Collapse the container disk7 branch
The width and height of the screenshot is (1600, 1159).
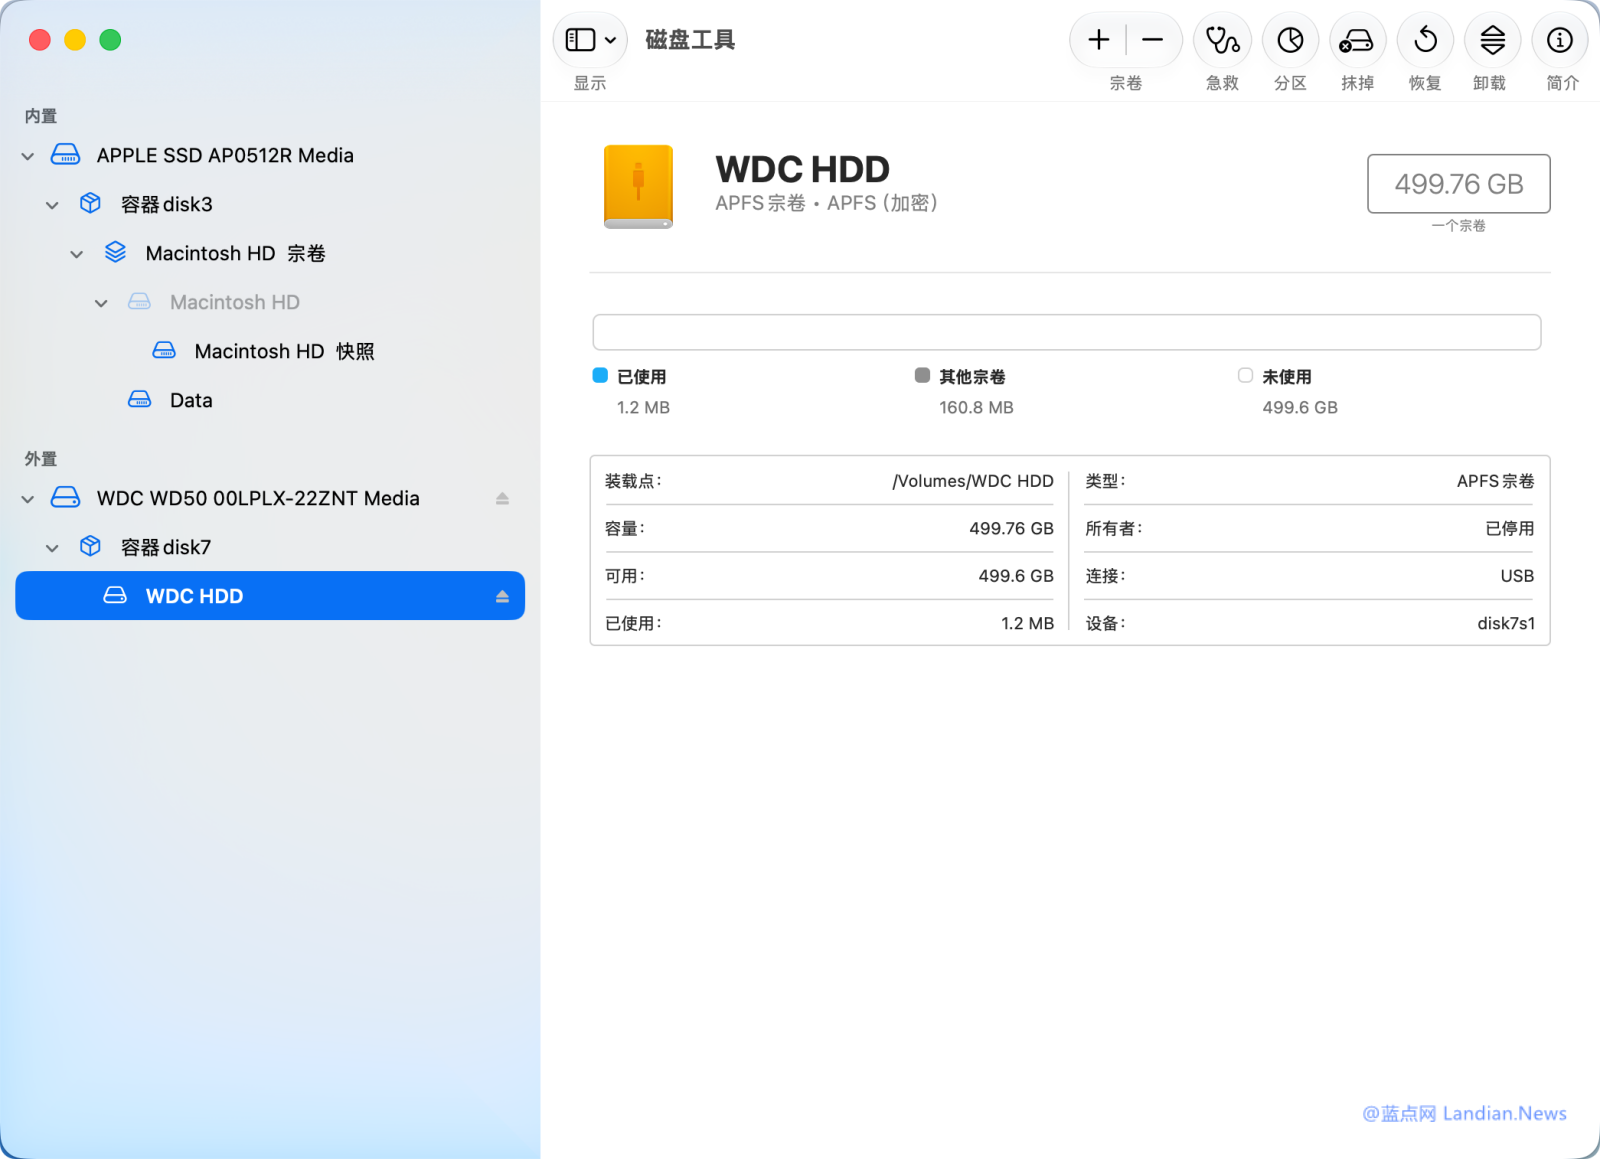pos(52,548)
